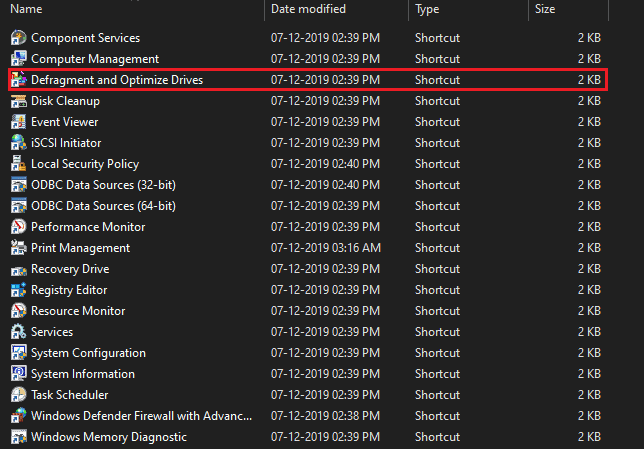Select the Event Viewer icon
644x449 pixels.
point(18,122)
